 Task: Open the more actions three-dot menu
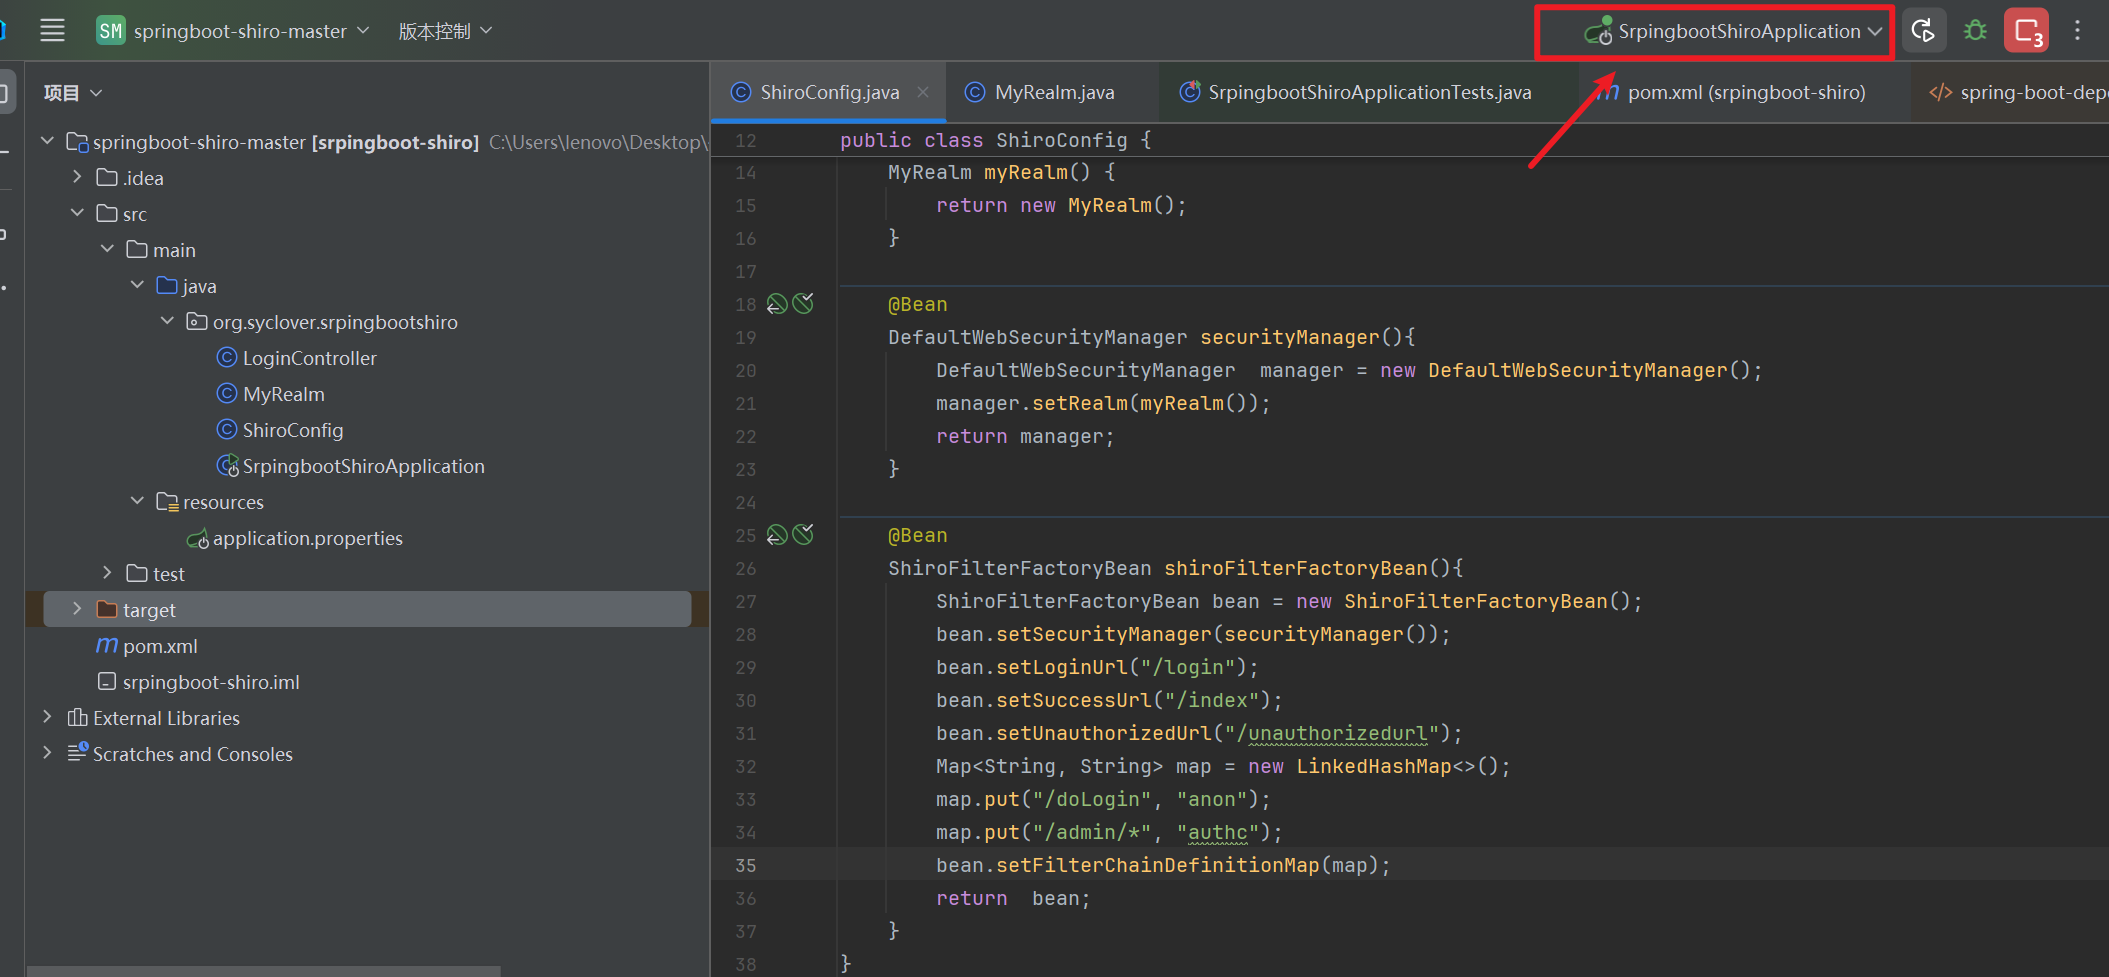tap(2077, 31)
